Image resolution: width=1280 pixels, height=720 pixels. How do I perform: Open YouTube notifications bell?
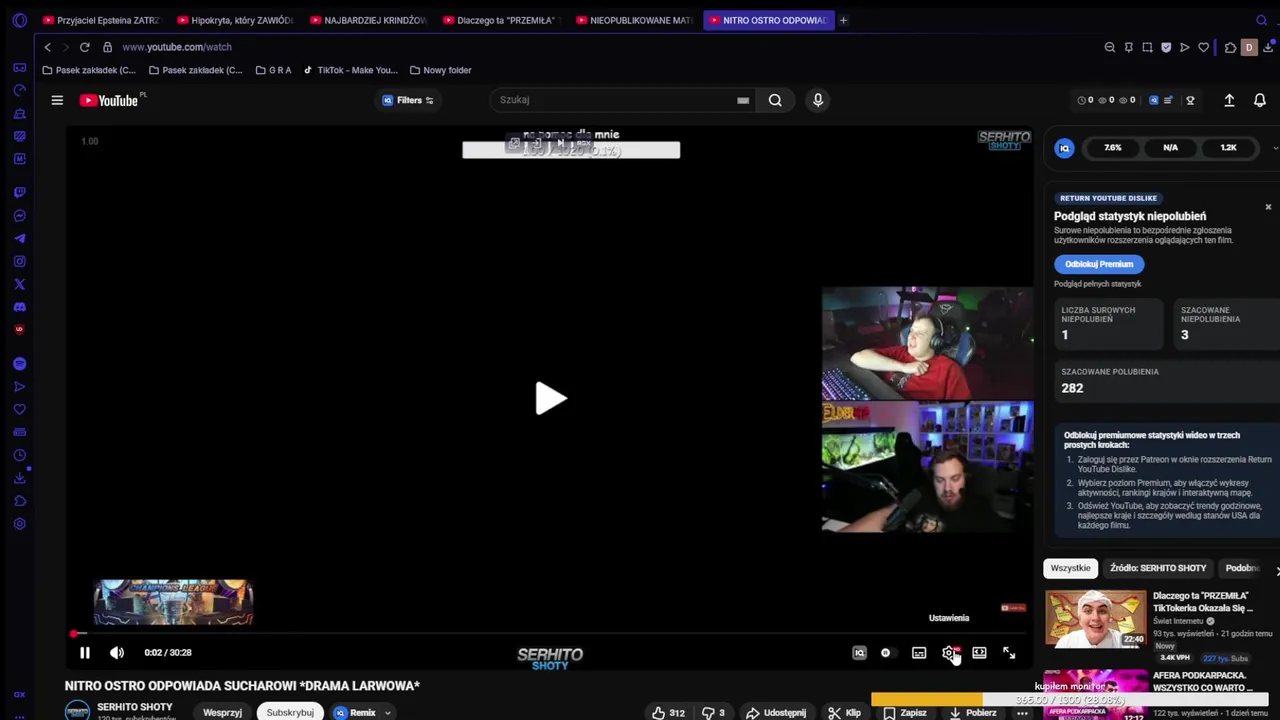click(x=1260, y=100)
